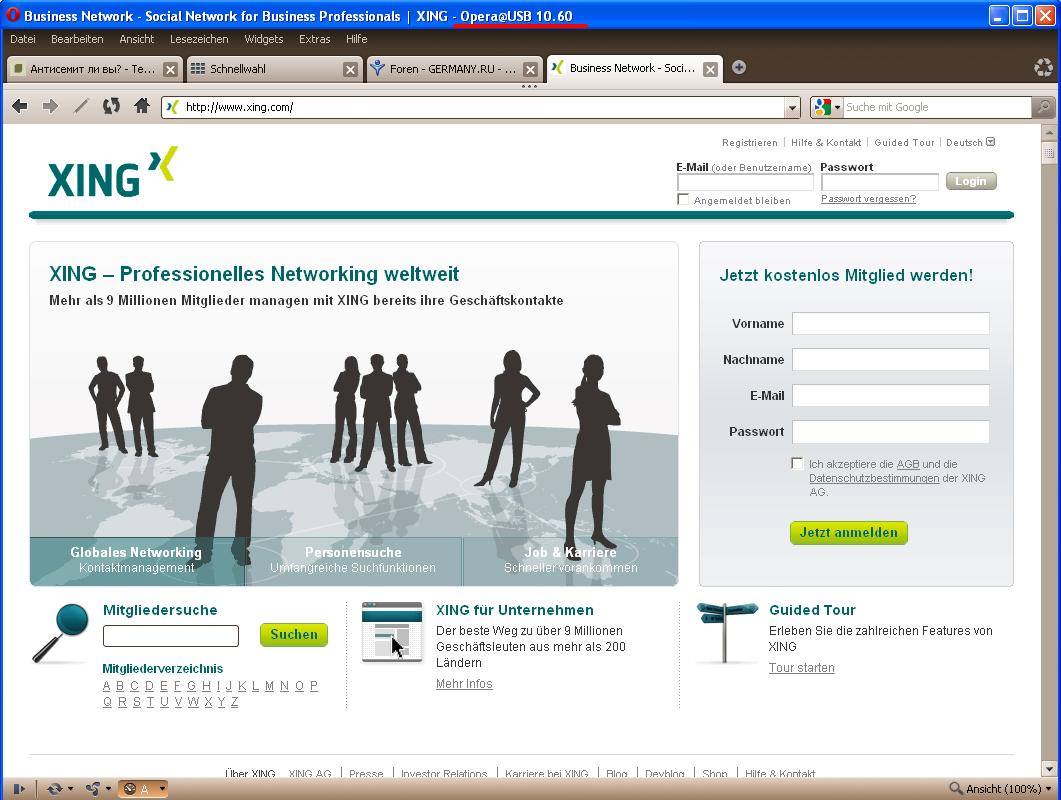Screen dimensions: 1061x800
Task: Click the Mitgliedersuche magnifying glass image
Action: click(61, 634)
